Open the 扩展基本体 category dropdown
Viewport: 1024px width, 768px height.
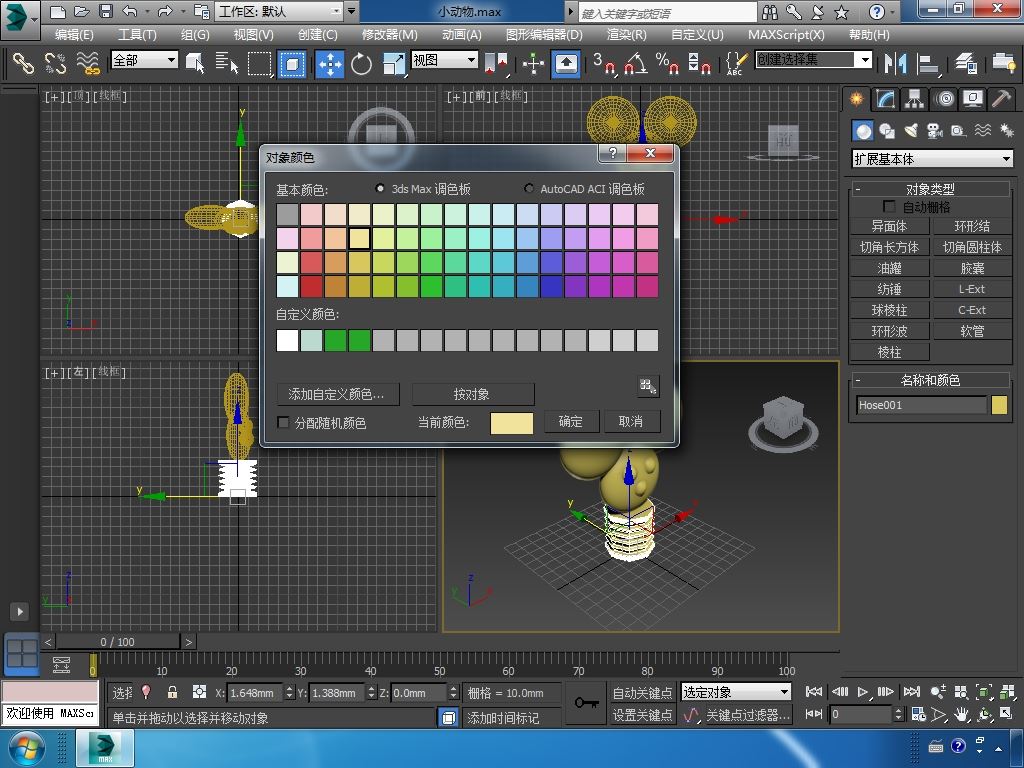pos(933,159)
